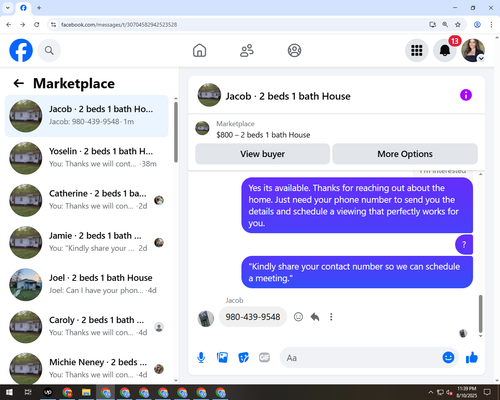This screenshot has height=400, width=500.
Task: Click the 980-439-9548 message bubble
Action: [x=253, y=317]
